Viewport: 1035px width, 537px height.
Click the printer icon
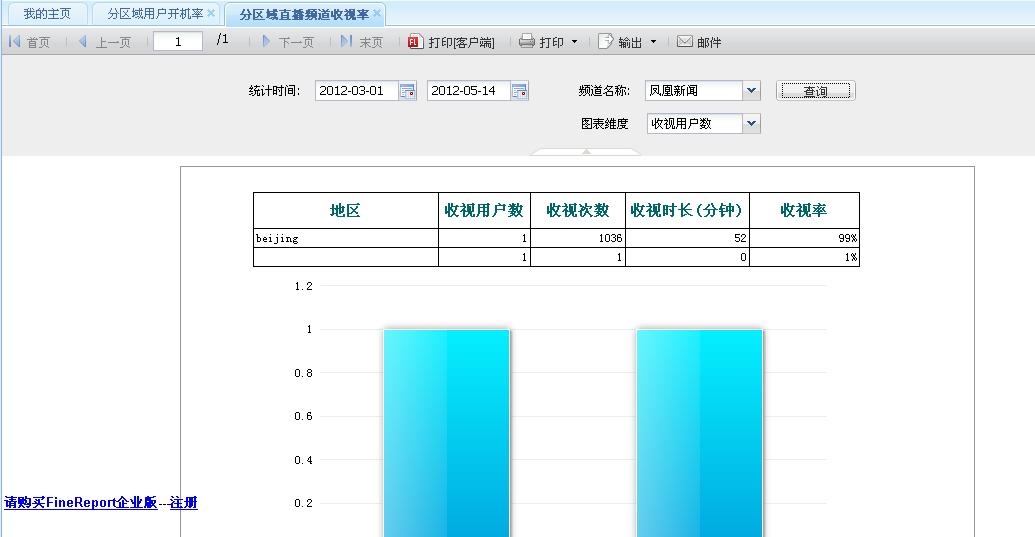pos(527,42)
